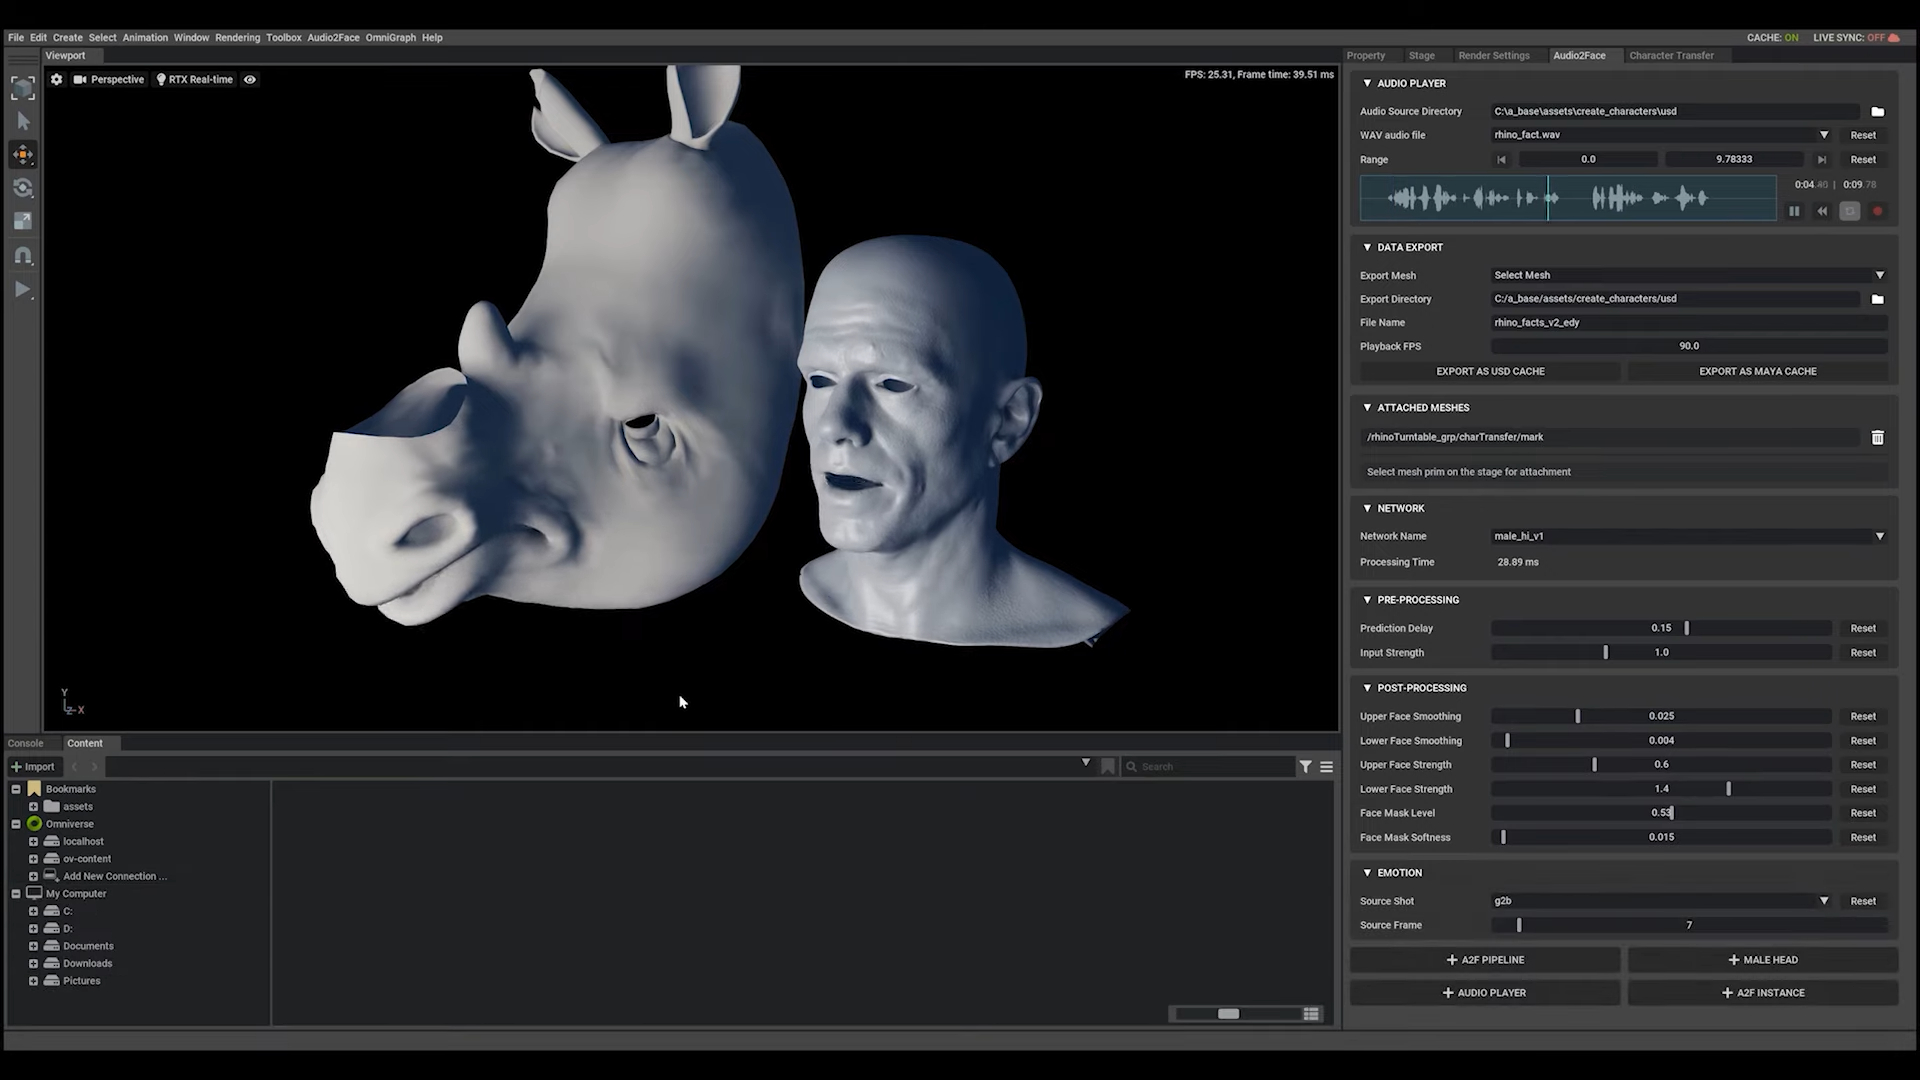Click the content bookmark icon

tap(1107, 767)
